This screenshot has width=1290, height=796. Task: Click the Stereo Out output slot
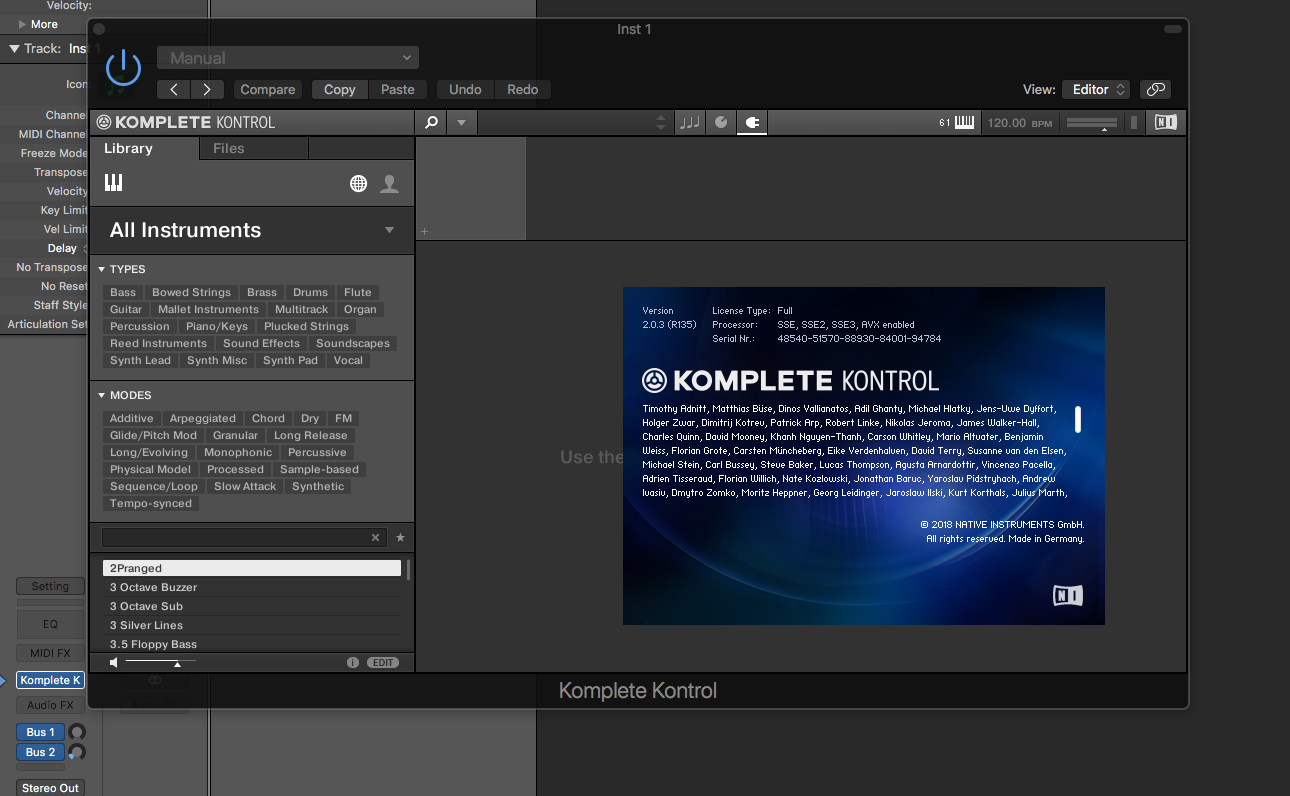click(x=50, y=788)
